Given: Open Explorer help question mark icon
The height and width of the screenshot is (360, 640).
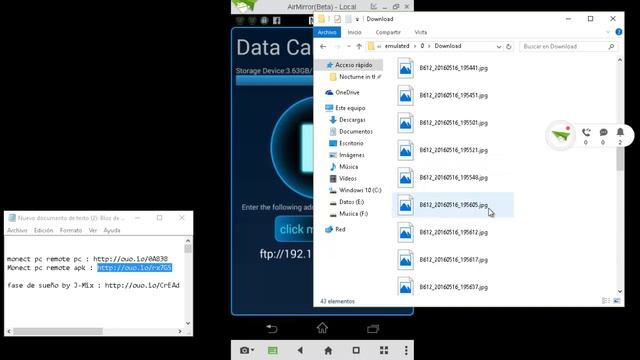Looking at the screenshot, I should [x=619, y=32].
